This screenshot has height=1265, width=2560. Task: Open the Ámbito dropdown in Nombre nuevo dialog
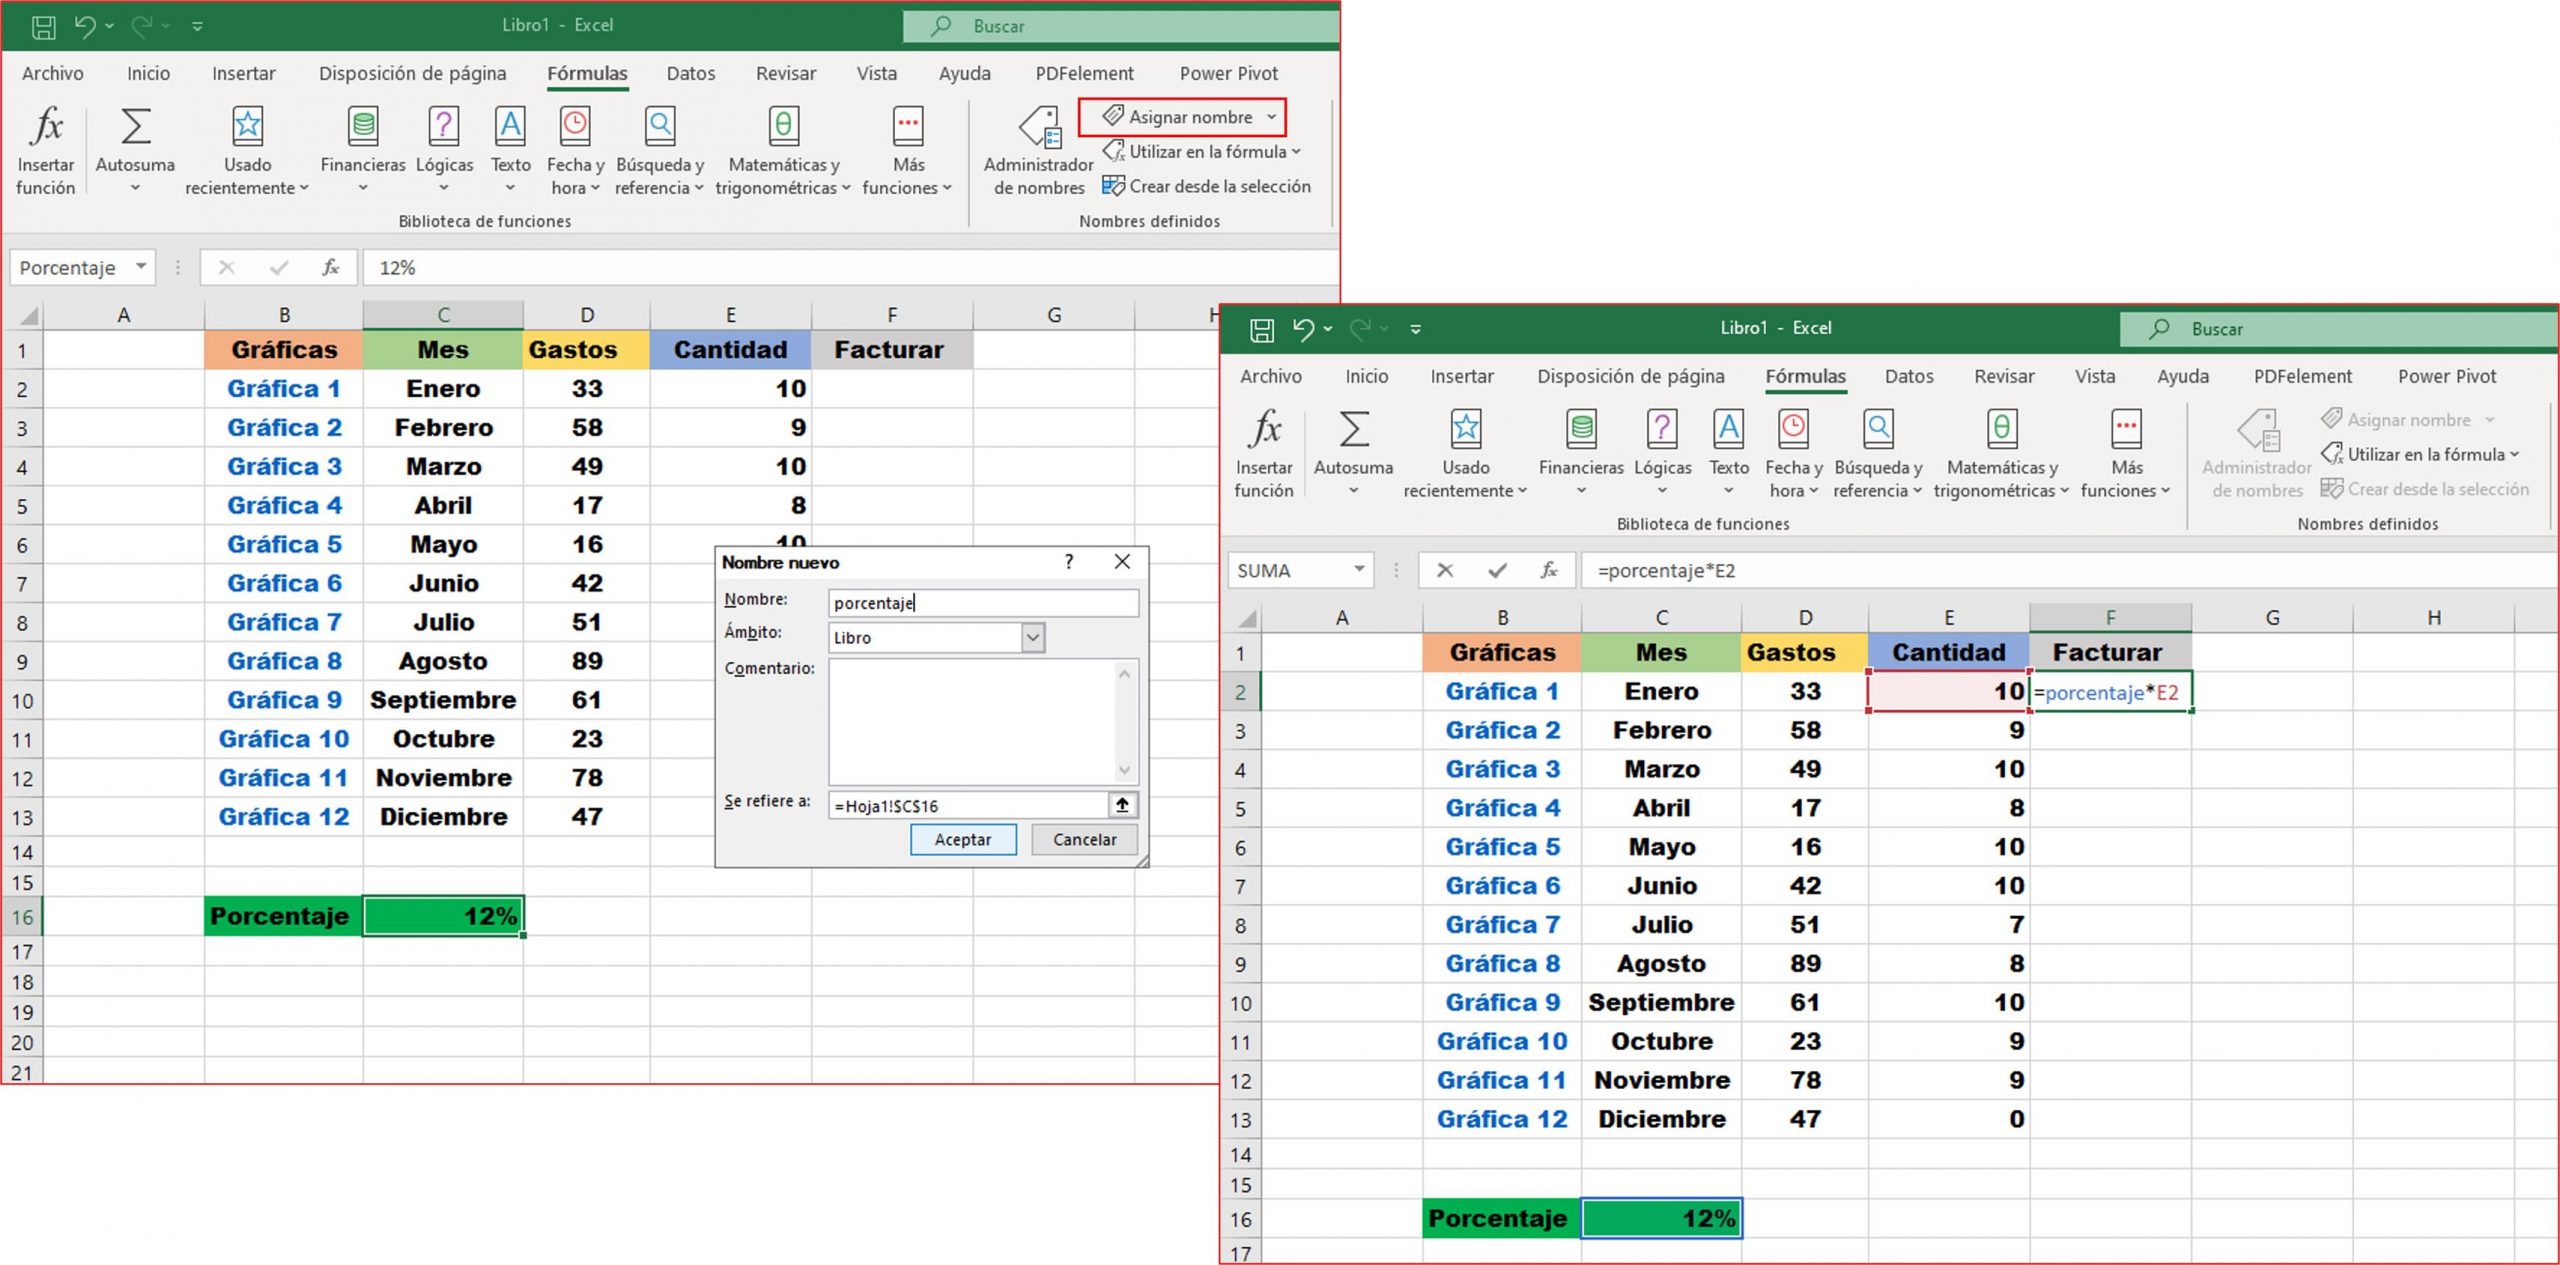1034,637
